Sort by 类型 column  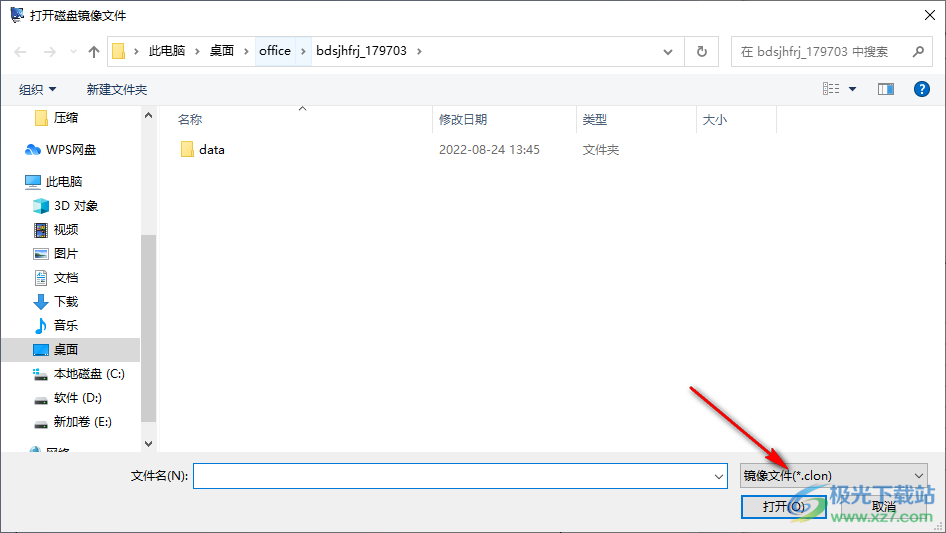(x=594, y=120)
